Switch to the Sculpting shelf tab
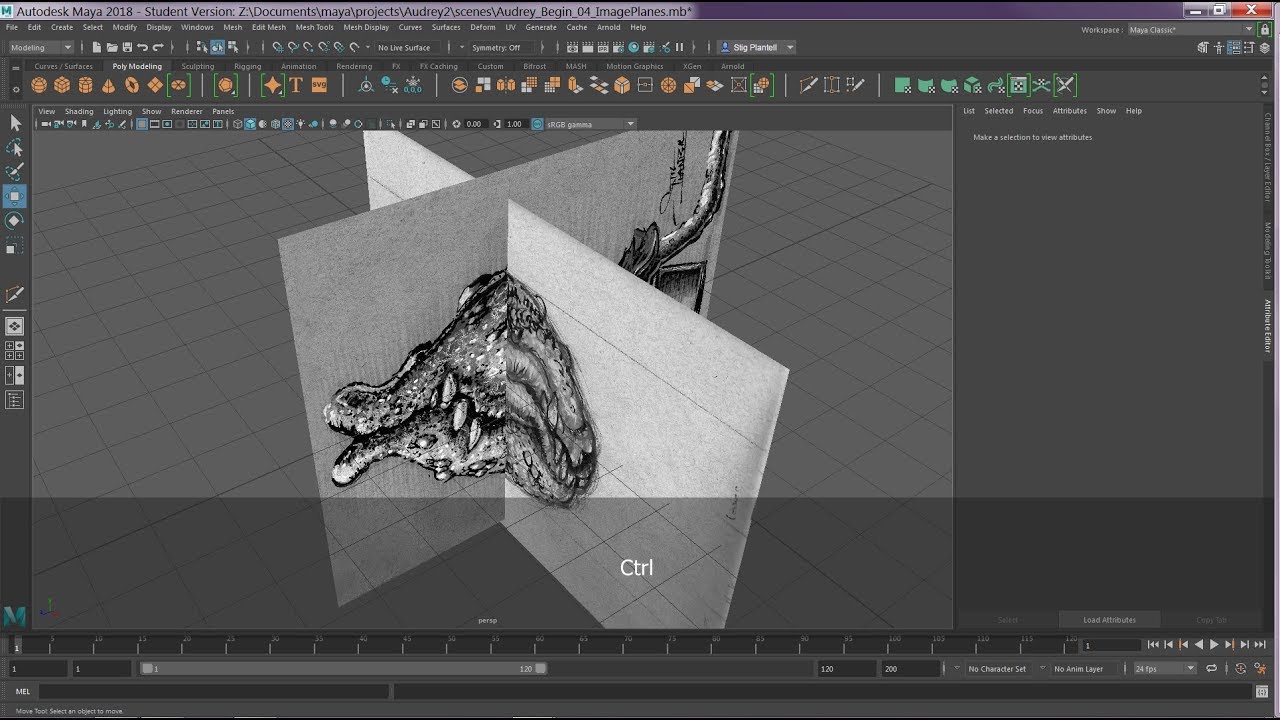The height and width of the screenshot is (720, 1280). point(198,66)
